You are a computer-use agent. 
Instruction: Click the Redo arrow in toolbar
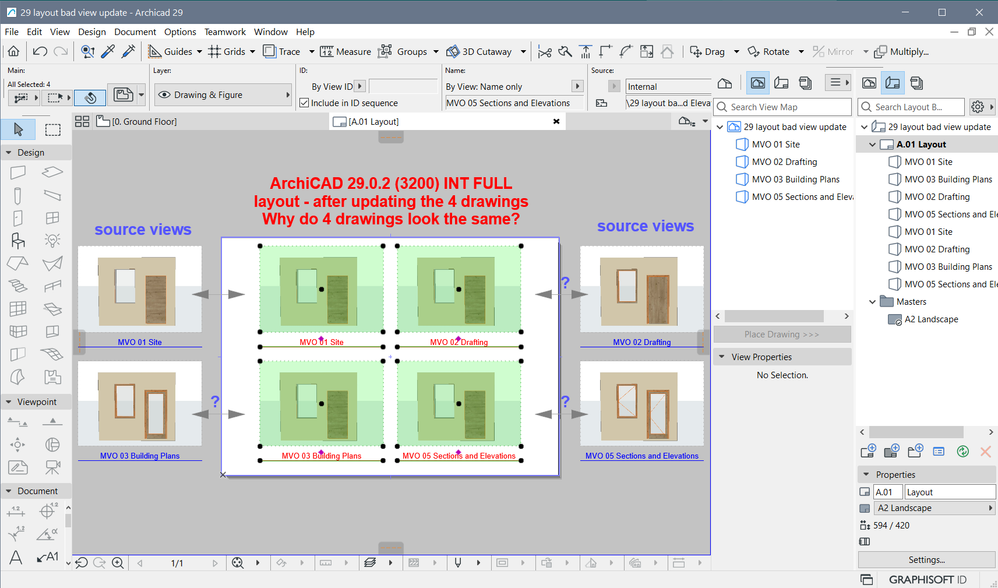tap(60, 52)
